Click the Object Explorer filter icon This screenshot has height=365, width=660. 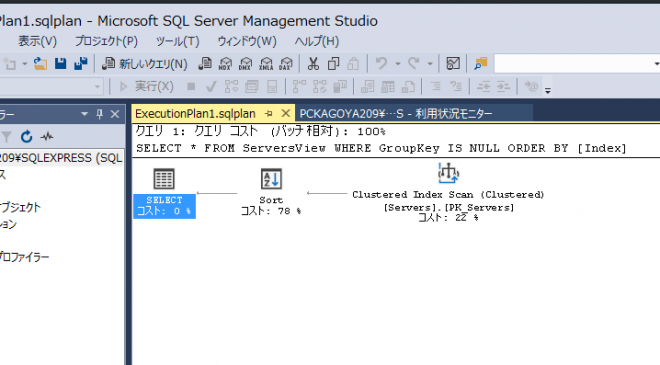pyautogui.click(x=7, y=136)
